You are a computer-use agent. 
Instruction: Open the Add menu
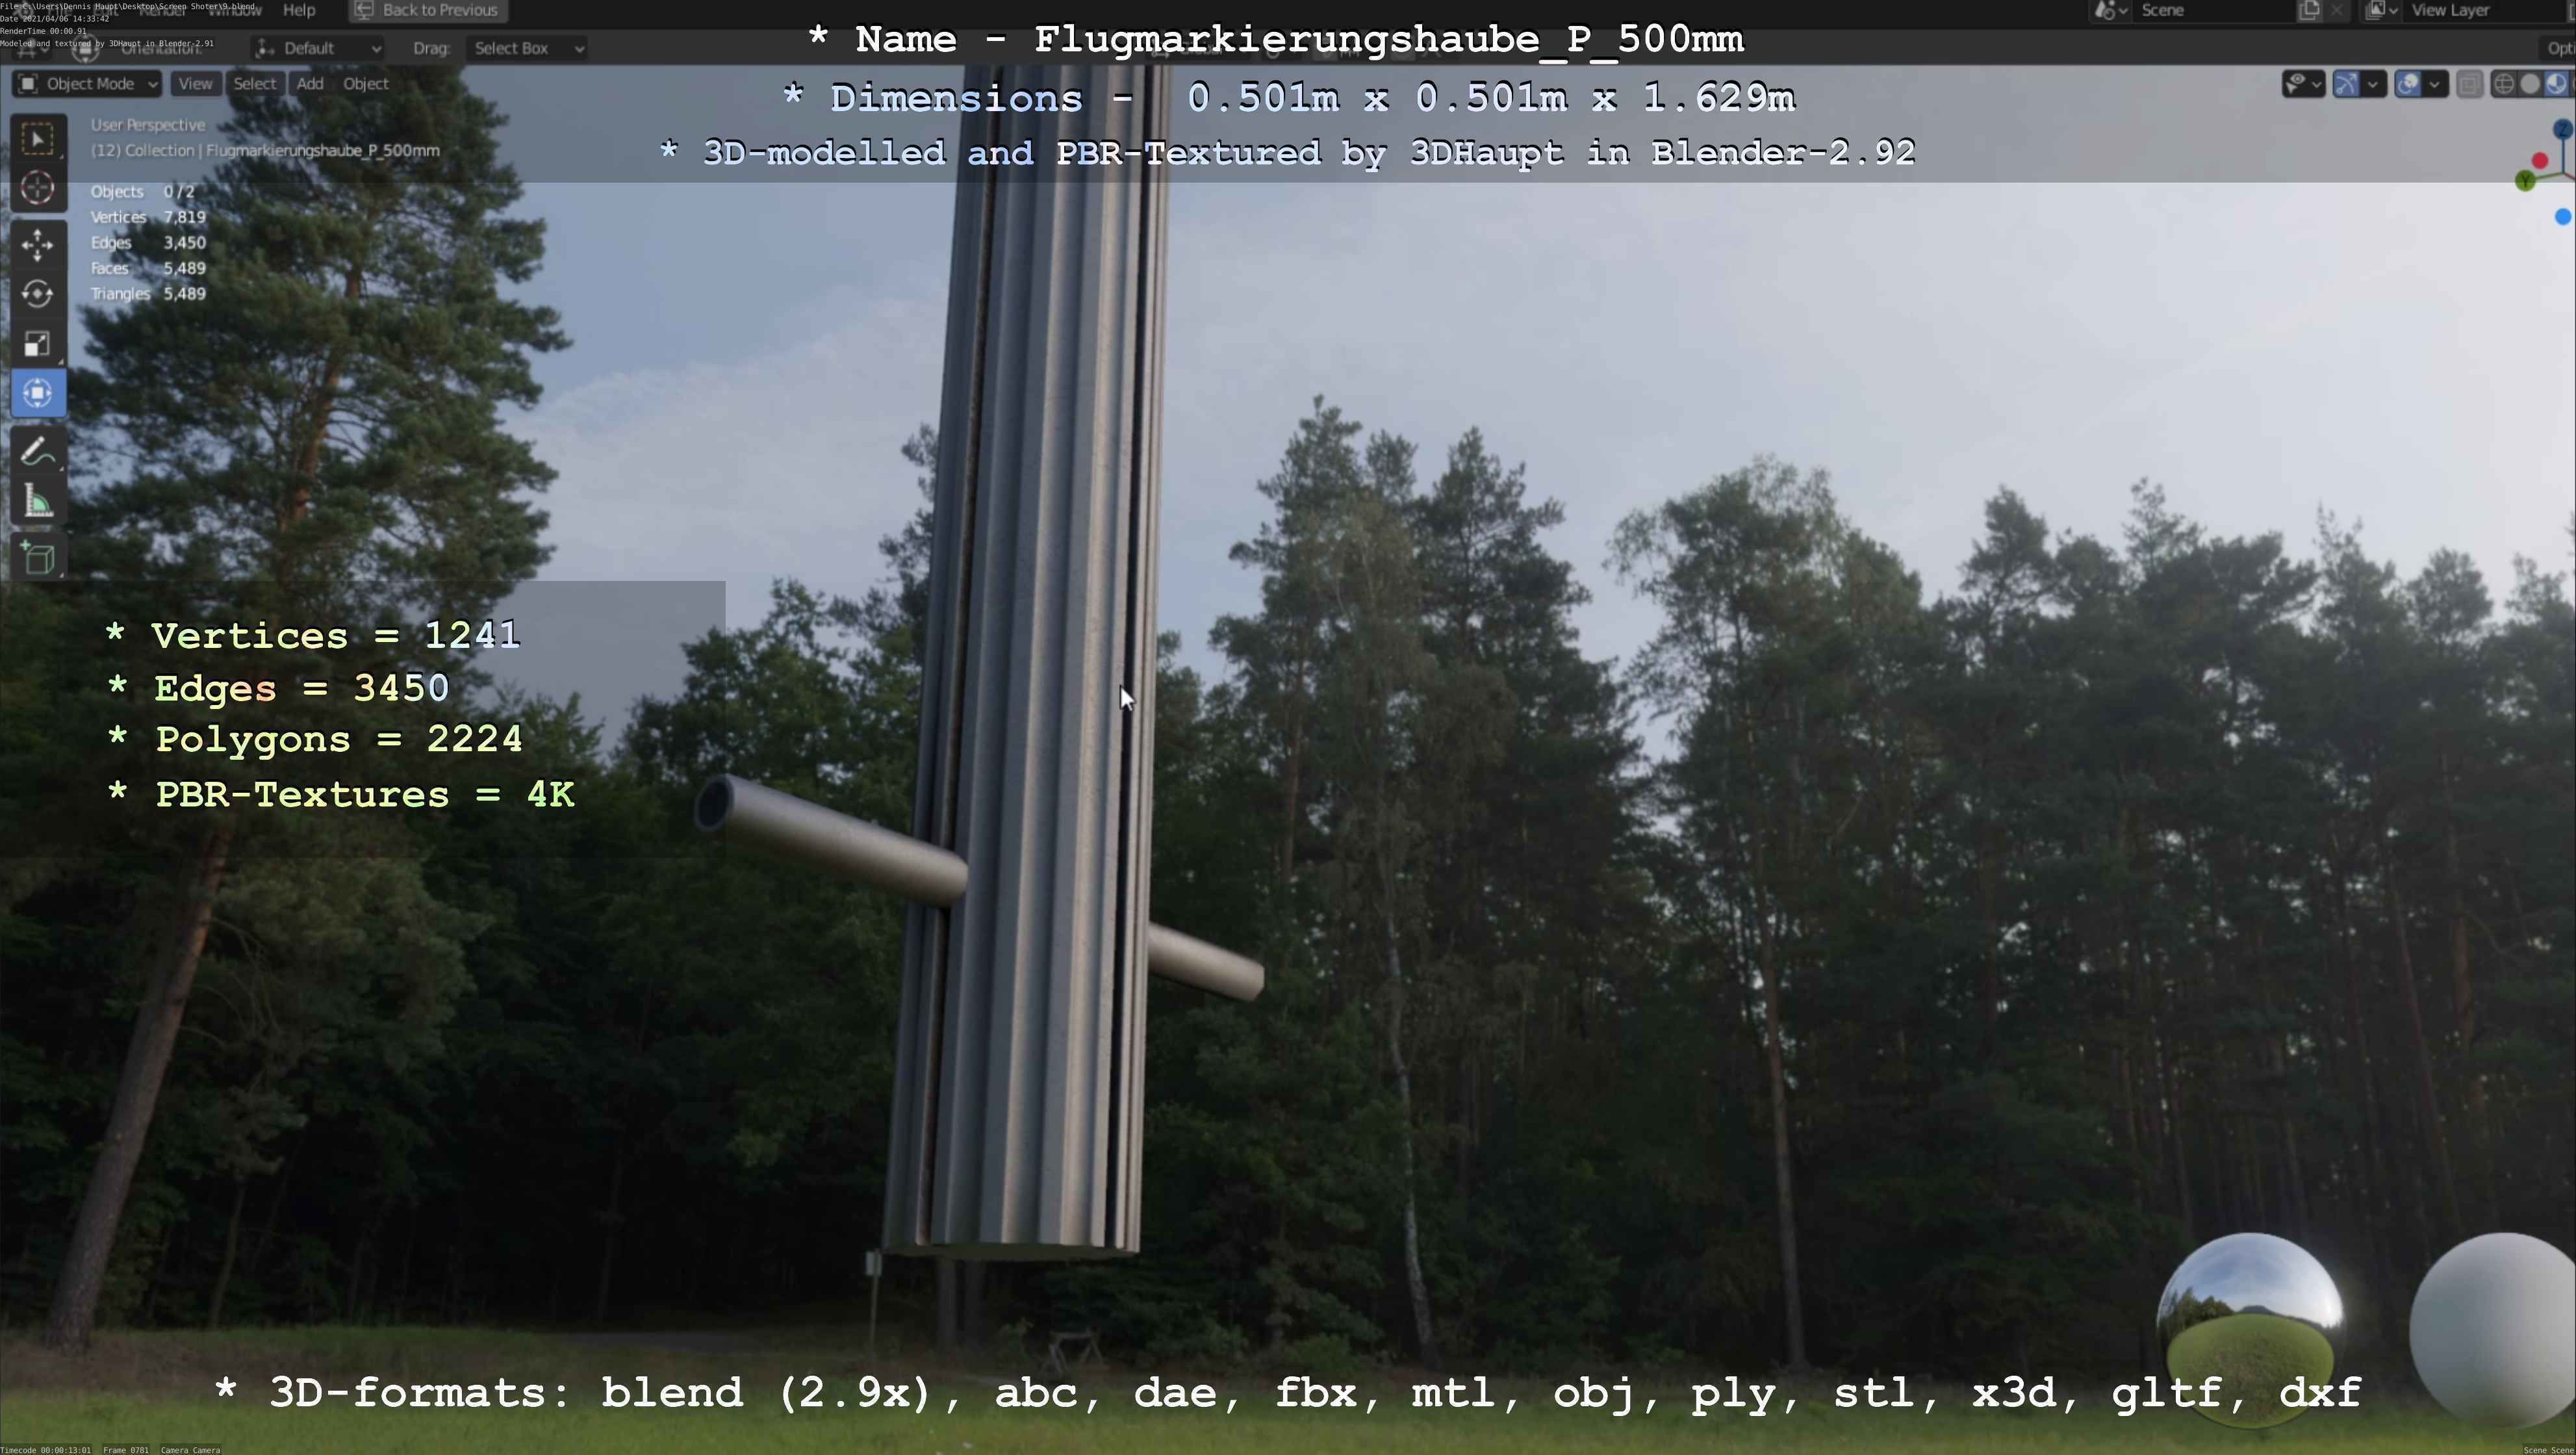click(309, 84)
